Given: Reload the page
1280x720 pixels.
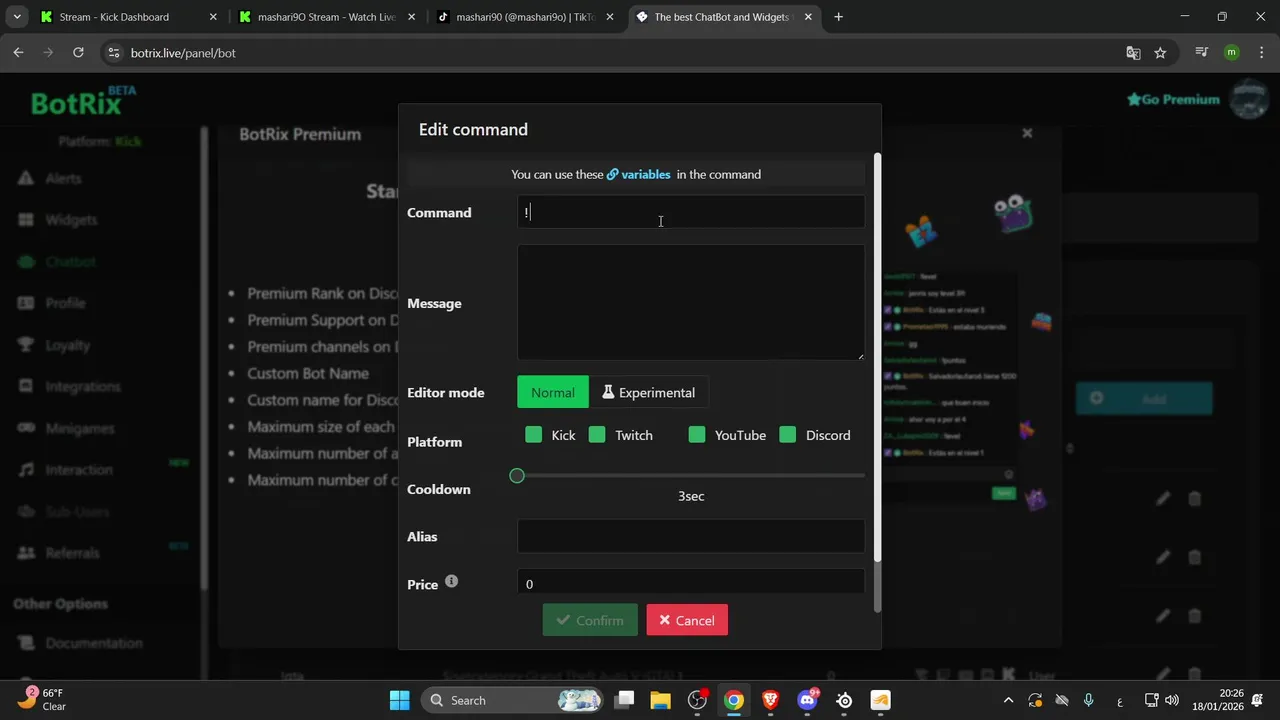Looking at the screenshot, I should (x=78, y=53).
